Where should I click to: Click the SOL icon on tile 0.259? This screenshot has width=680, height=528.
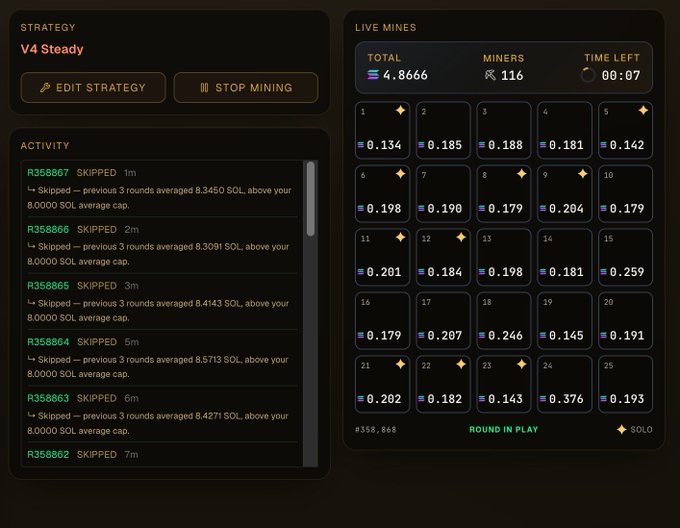point(603,272)
